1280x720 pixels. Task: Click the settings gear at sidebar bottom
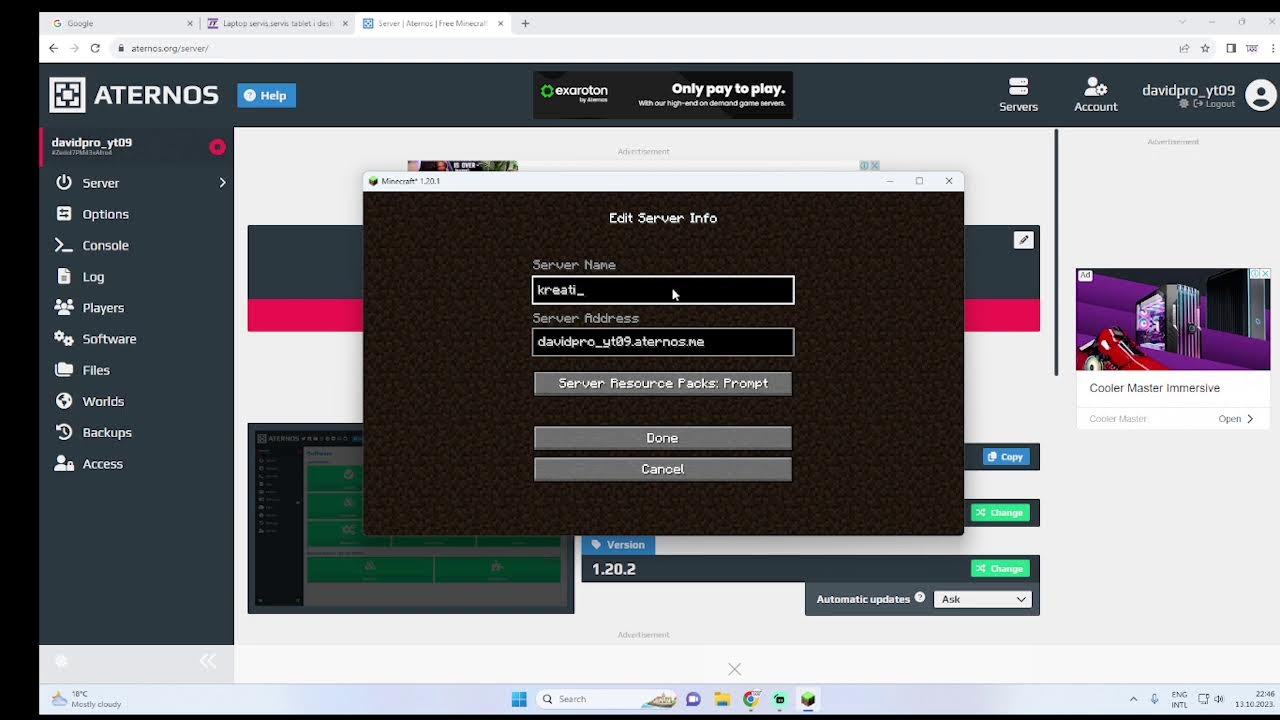click(x=61, y=661)
